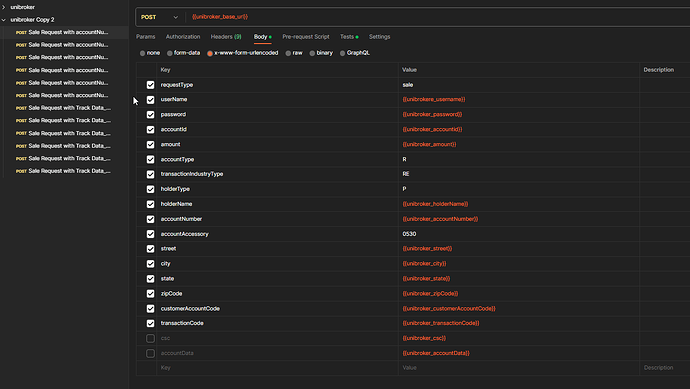
Task: Uncheck the transactionIndustryType parameter
Action: (150, 175)
